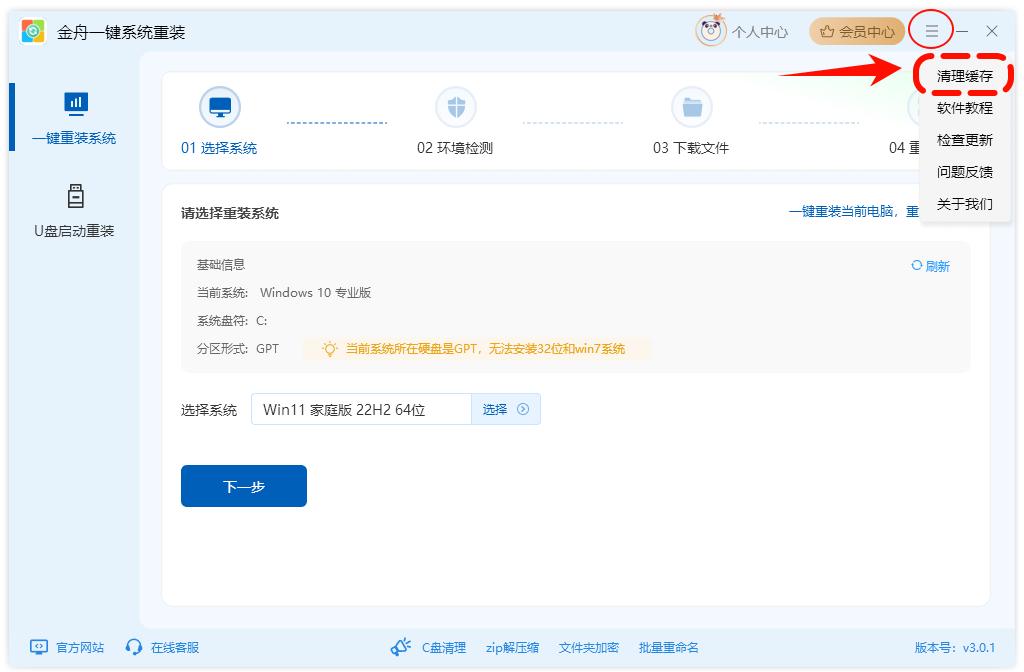Switch to U盘启动重装 sidebar tab
This screenshot has height=672, width=1024.
[74, 211]
